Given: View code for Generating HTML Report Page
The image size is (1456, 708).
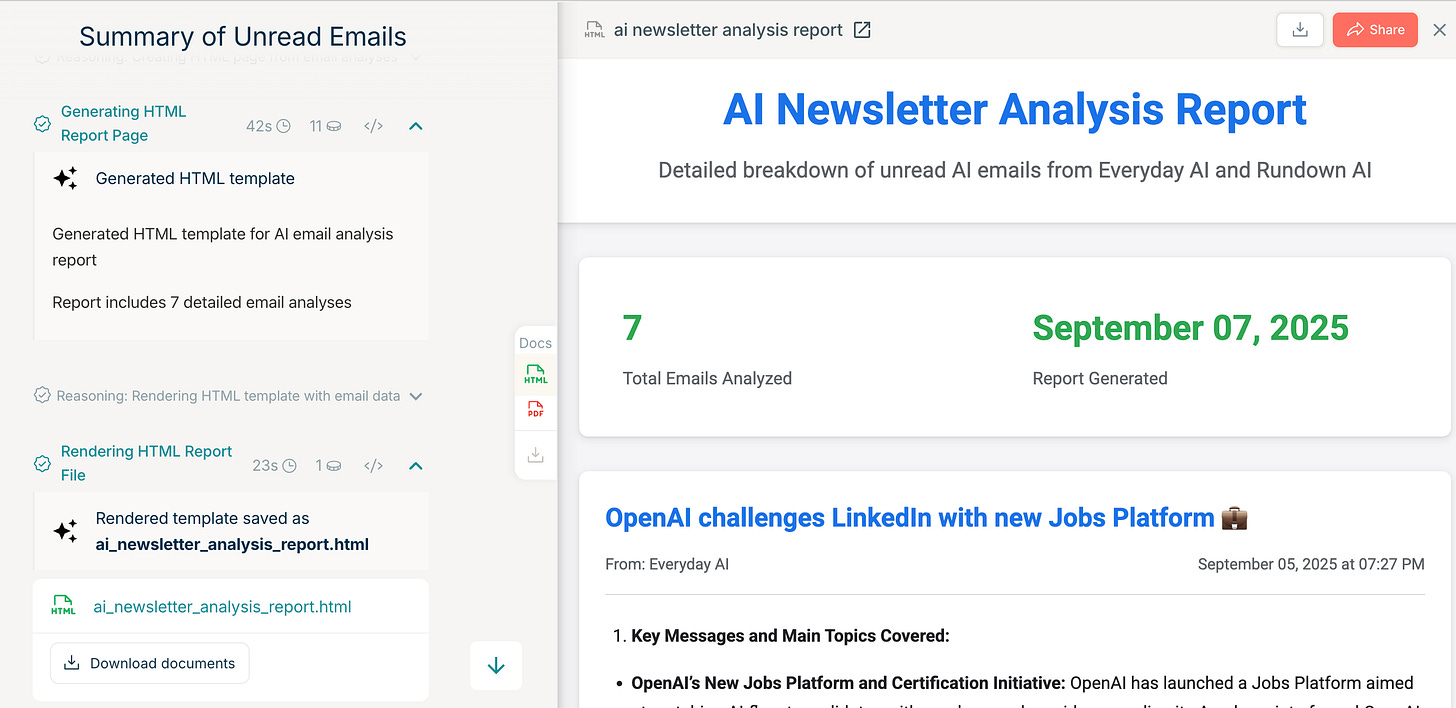Looking at the screenshot, I should coord(373,126).
